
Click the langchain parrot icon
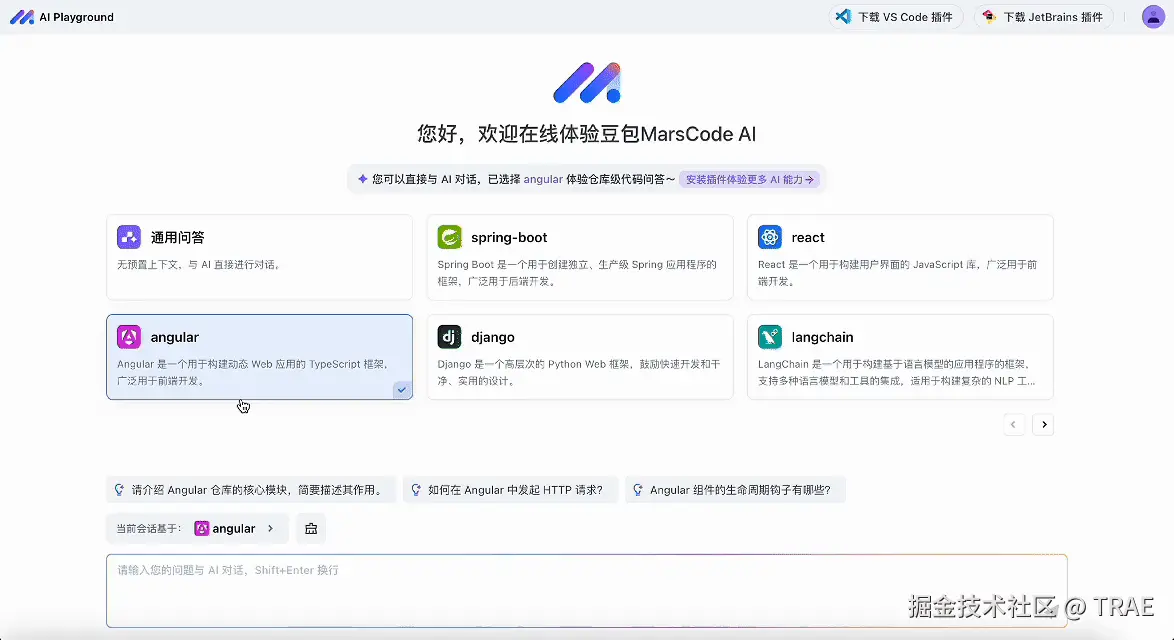770,337
